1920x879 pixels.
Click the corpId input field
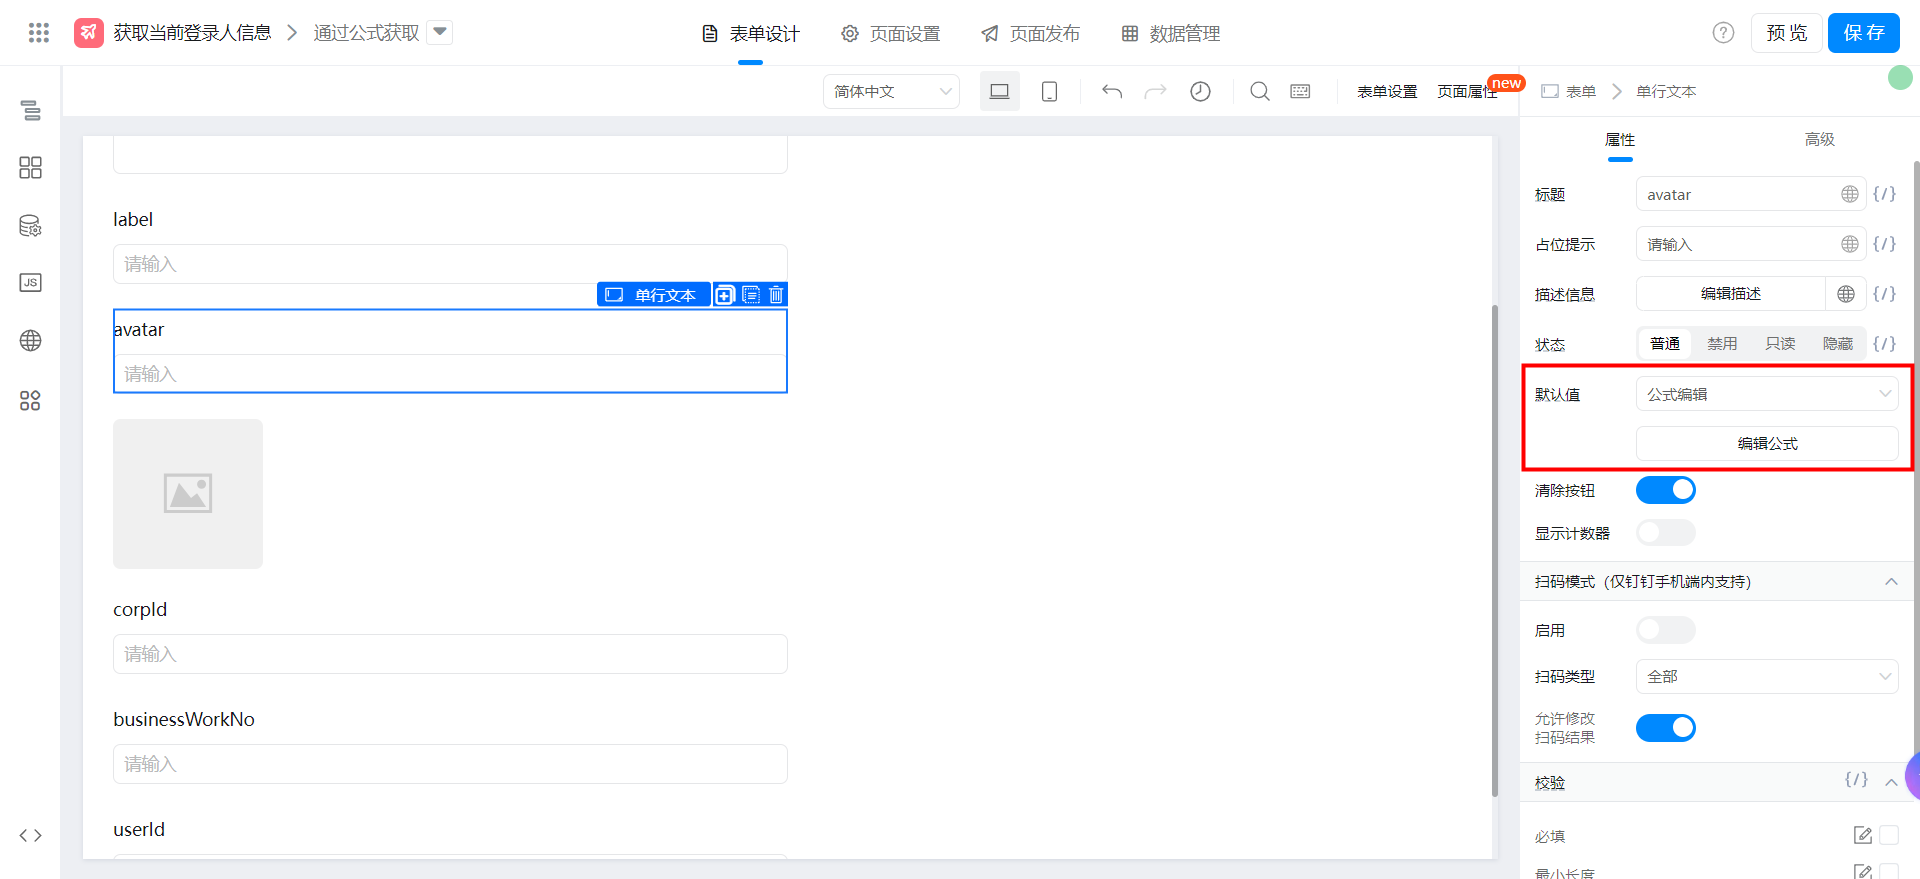450,654
